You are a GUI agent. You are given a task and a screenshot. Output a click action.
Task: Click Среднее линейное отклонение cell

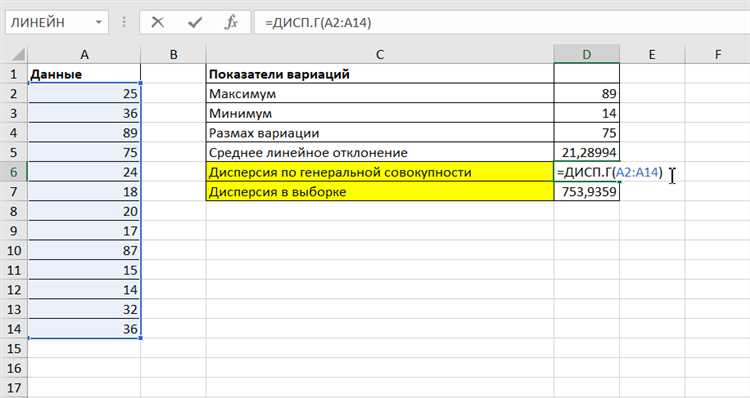(380, 153)
